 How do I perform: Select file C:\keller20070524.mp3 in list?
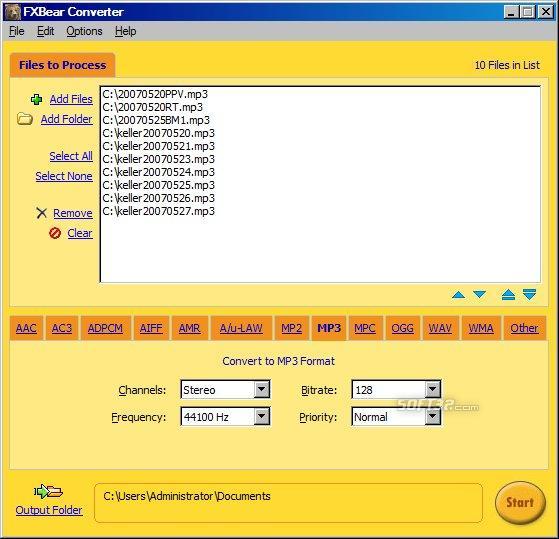coord(159,172)
